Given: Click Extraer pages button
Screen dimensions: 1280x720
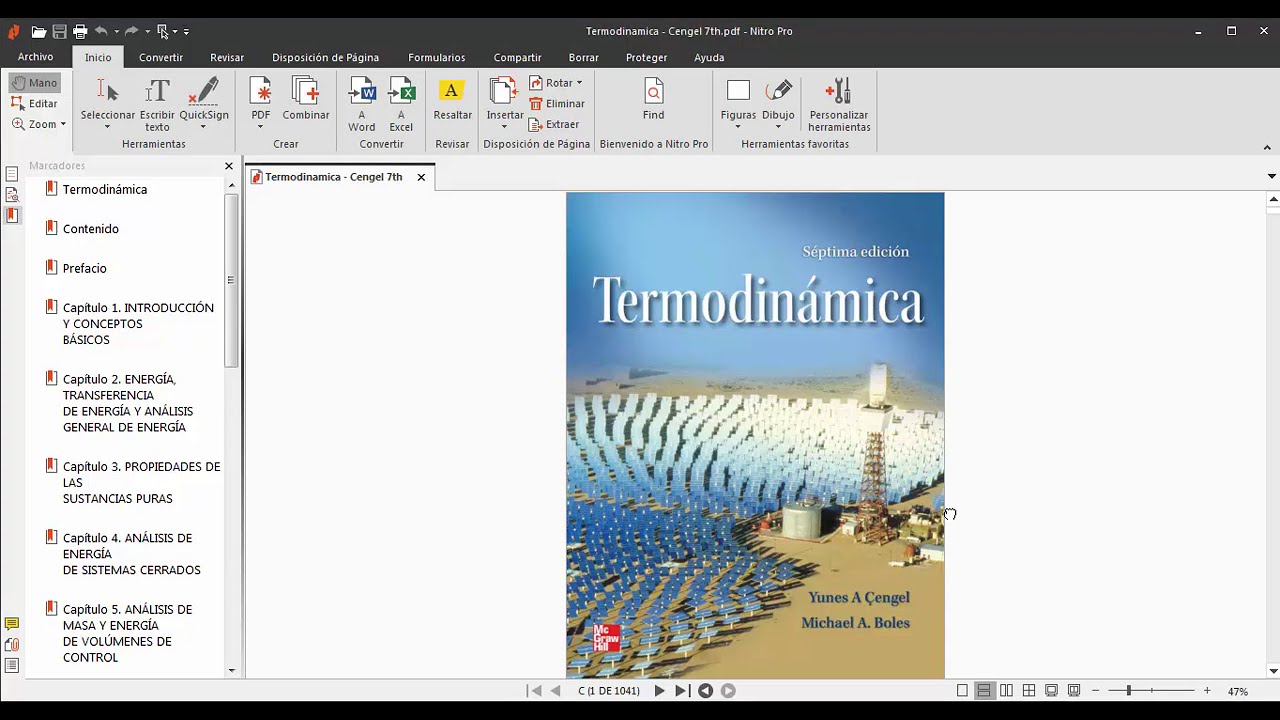Looking at the screenshot, I should (554, 125).
